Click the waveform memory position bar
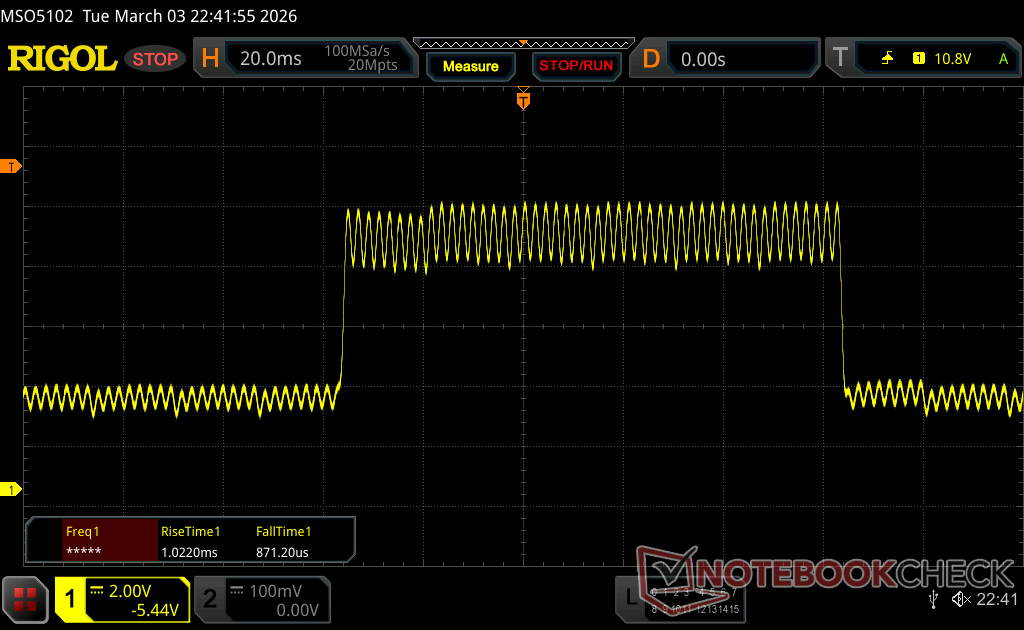 pyautogui.click(x=522, y=46)
